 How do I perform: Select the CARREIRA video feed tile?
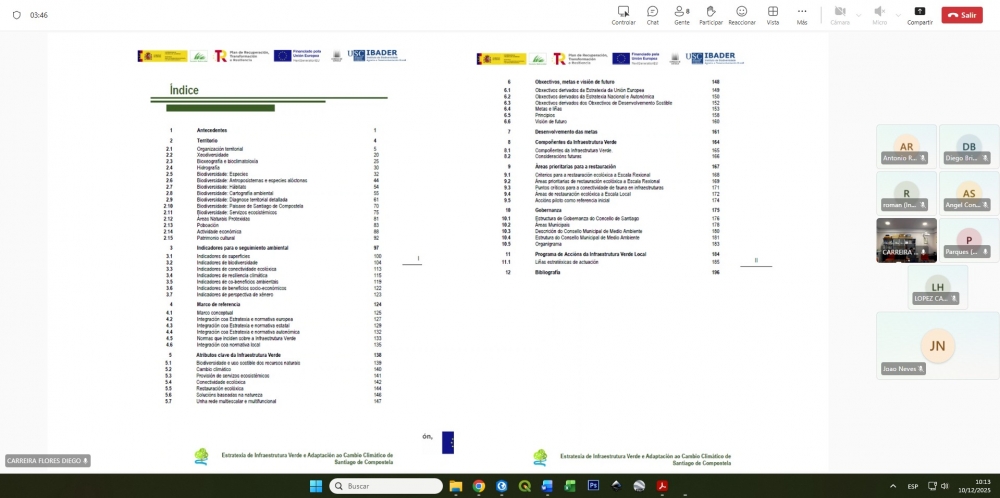(906, 240)
